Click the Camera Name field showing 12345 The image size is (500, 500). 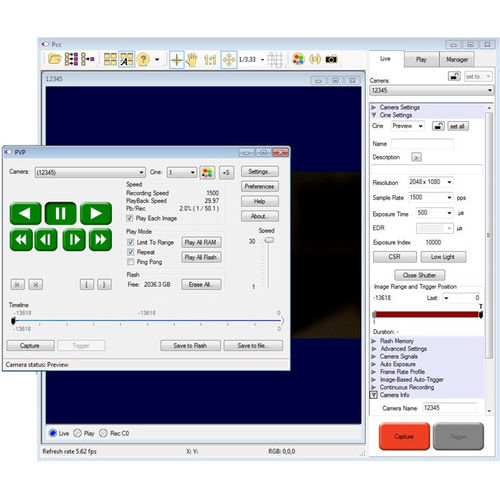click(x=450, y=408)
